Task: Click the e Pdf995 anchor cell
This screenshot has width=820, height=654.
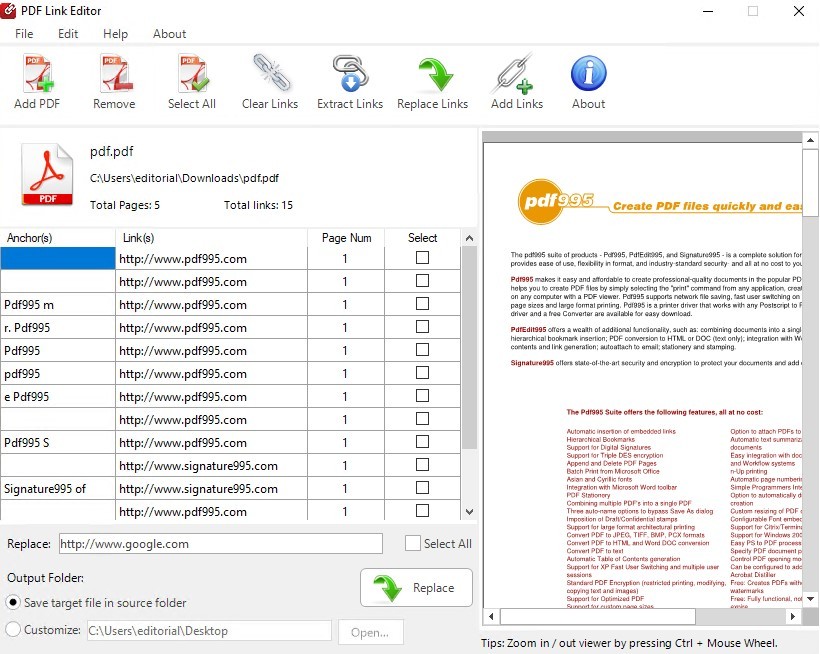Action: 58,397
